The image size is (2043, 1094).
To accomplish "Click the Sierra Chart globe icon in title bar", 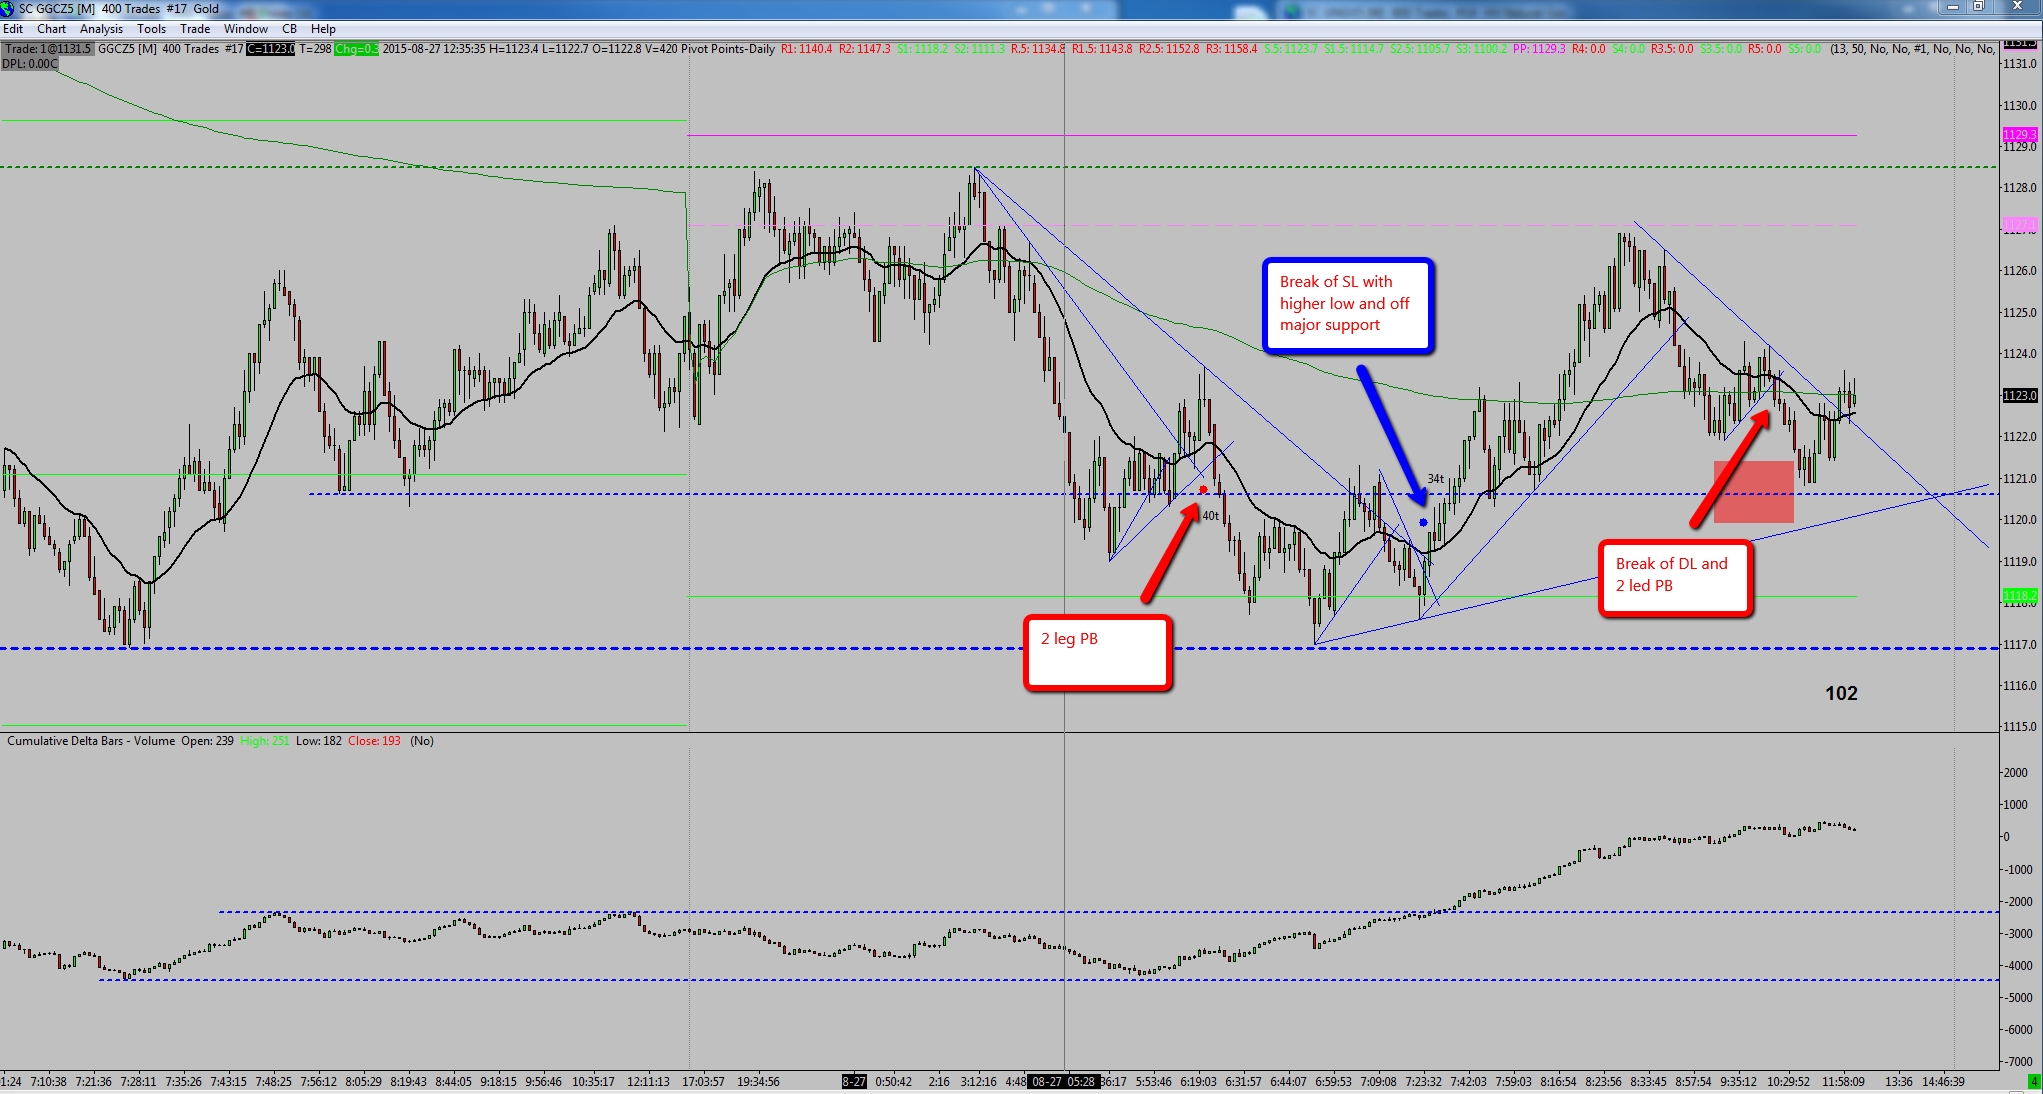I will coord(8,9).
